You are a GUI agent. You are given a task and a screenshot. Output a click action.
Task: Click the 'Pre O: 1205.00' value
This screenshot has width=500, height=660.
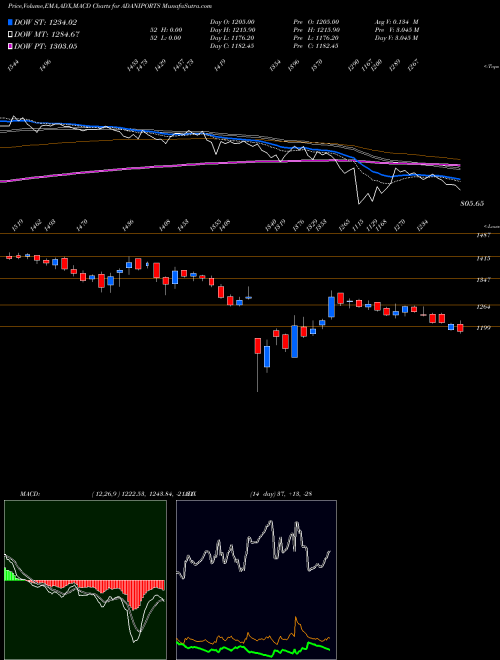click(x=316, y=22)
